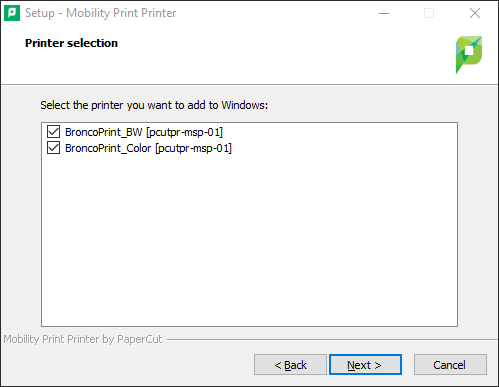Click the 'Printer selection' heading

(x=71, y=43)
